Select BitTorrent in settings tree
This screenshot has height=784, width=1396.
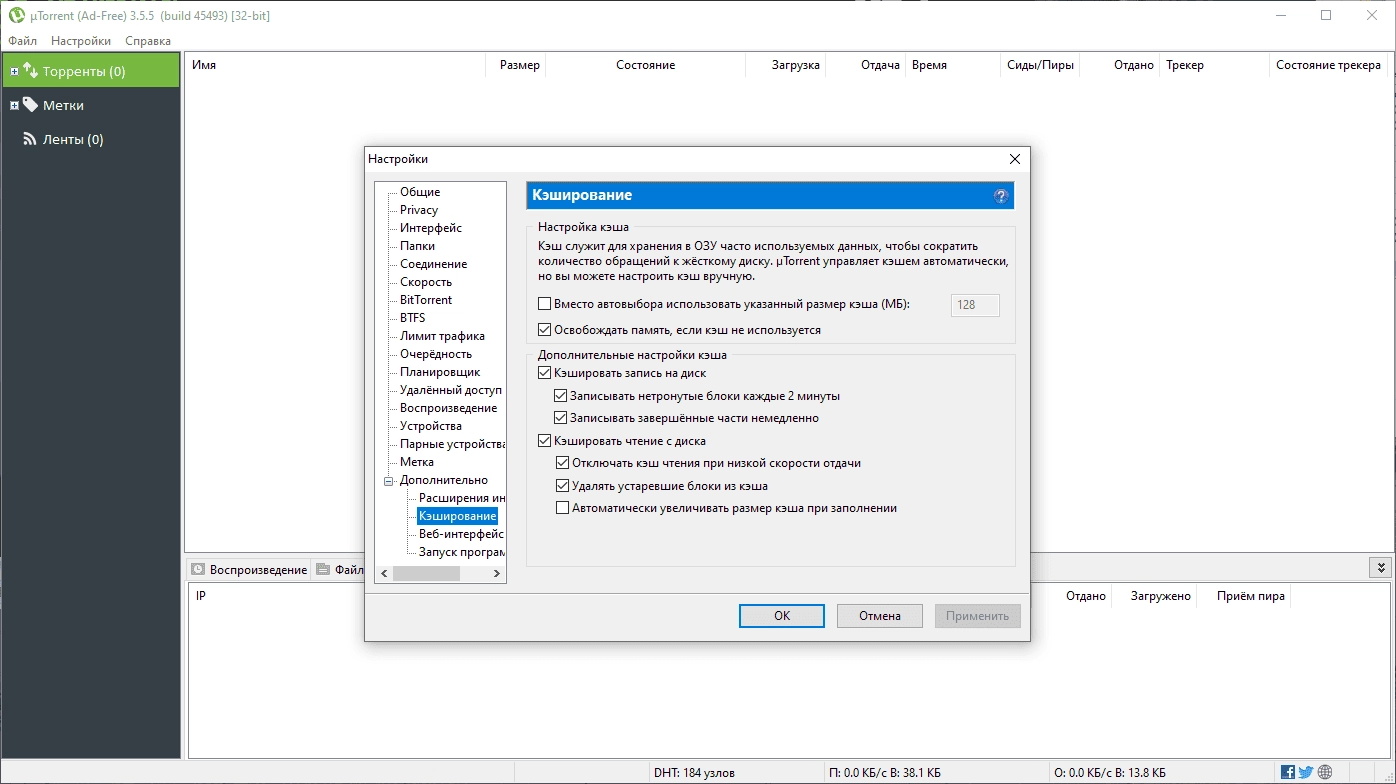tap(426, 300)
